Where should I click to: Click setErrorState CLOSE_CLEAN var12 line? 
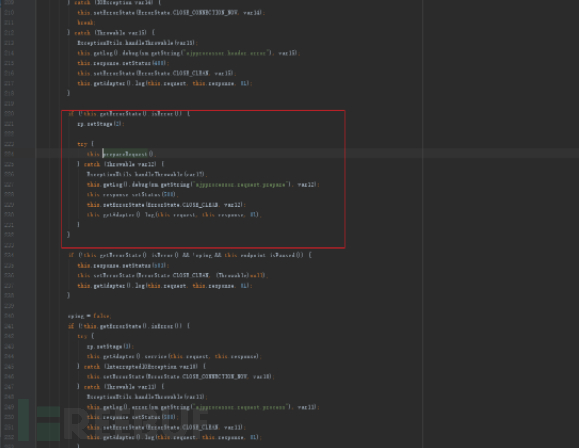(x=166, y=205)
